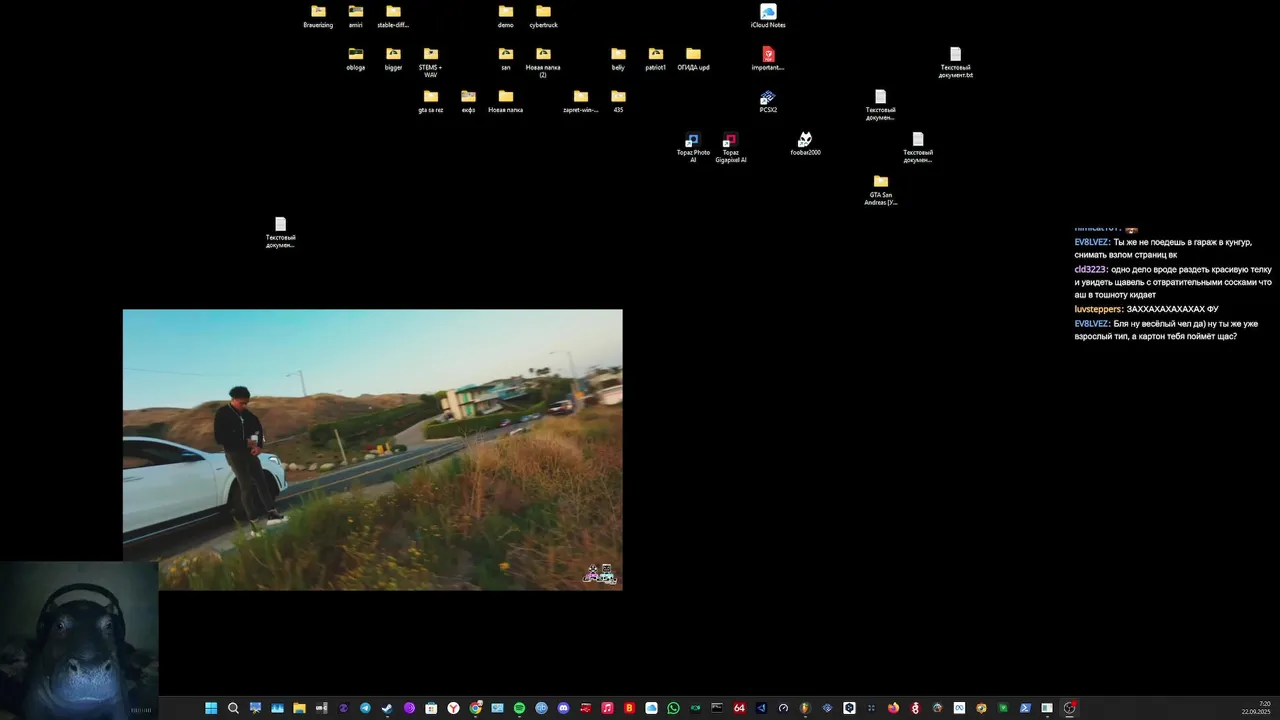
Task: Click the message starting "одно дело вроде"
Action: pos(1173,282)
